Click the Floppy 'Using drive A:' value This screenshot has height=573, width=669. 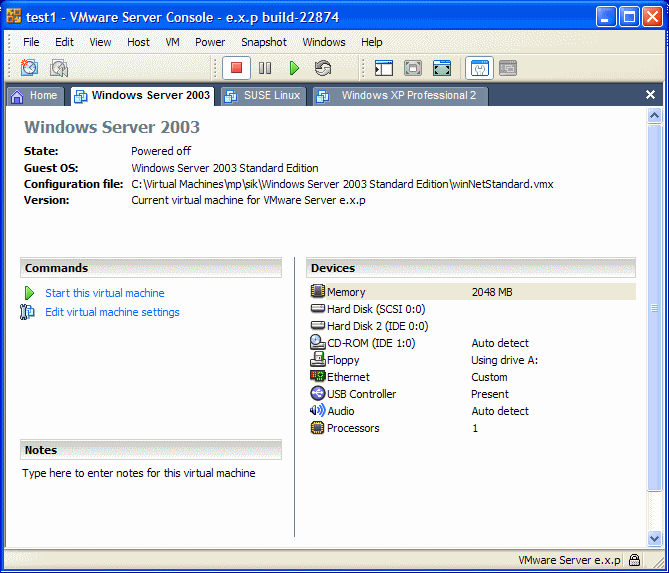(x=504, y=360)
